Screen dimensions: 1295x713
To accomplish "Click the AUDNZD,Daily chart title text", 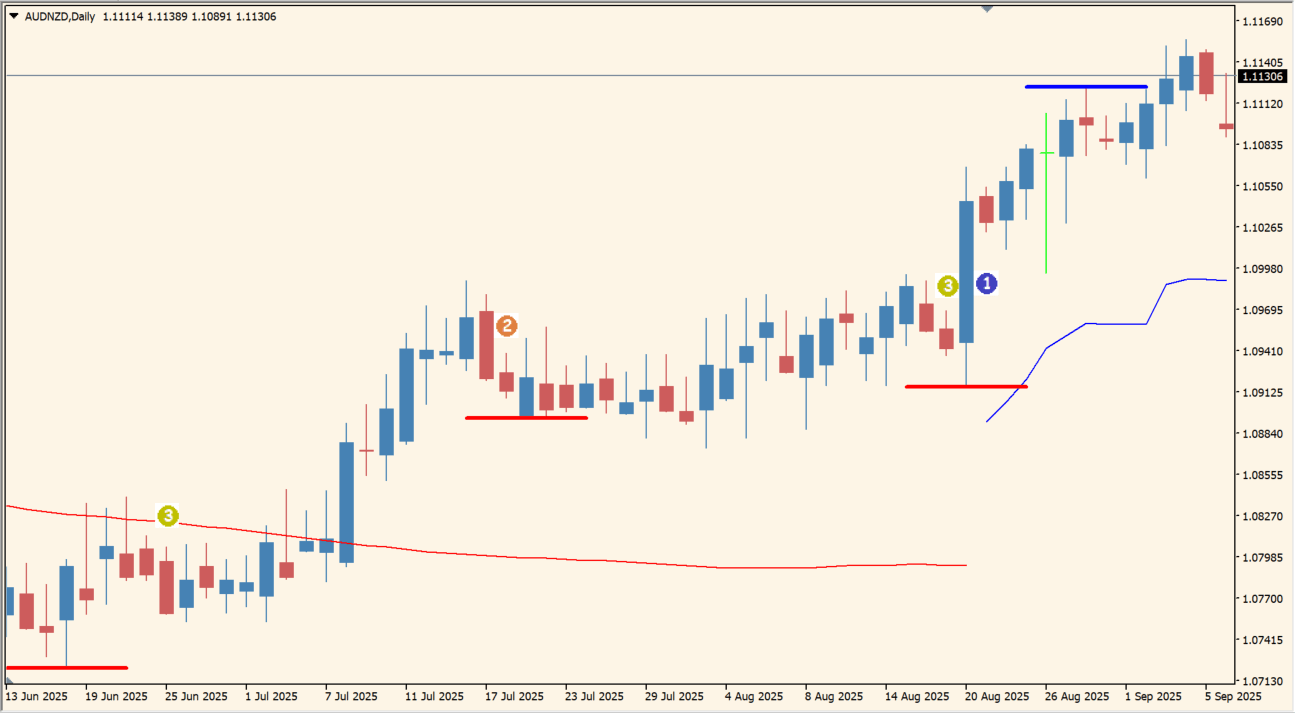I will point(60,17).
